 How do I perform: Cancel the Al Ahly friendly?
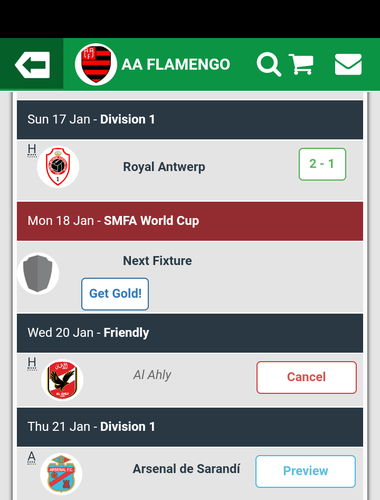(307, 377)
